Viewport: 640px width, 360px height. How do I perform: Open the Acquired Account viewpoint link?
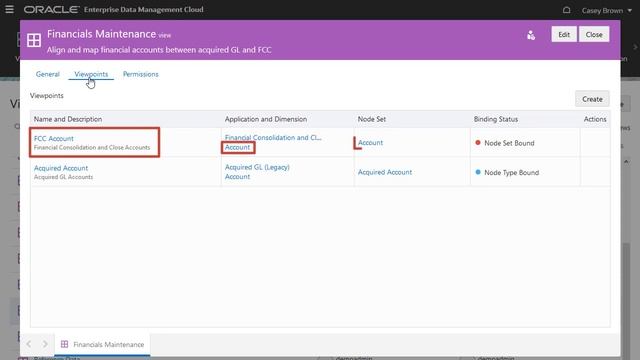point(61,168)
